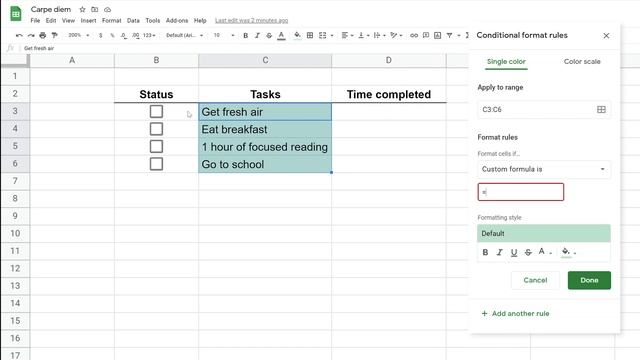Click the Cancel button in rules panel

pyautogui.click(x=535, y=280)
